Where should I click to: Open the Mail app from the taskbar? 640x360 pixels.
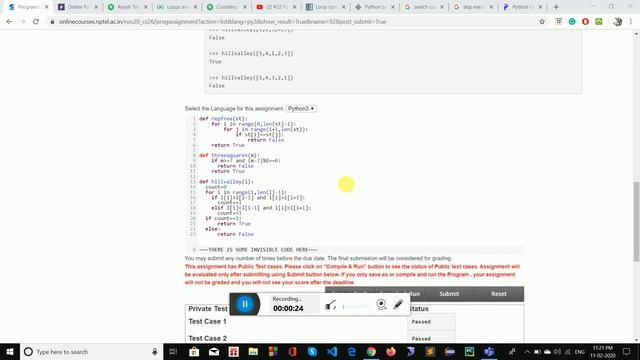coord(214,351)
